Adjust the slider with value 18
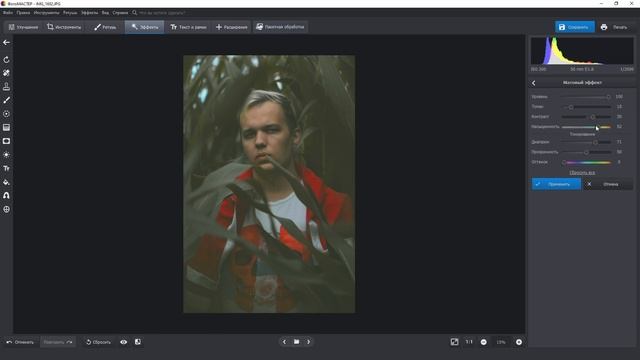Image resolution: width=640 pixels, height=360 pixels. (x=586, y=107)
